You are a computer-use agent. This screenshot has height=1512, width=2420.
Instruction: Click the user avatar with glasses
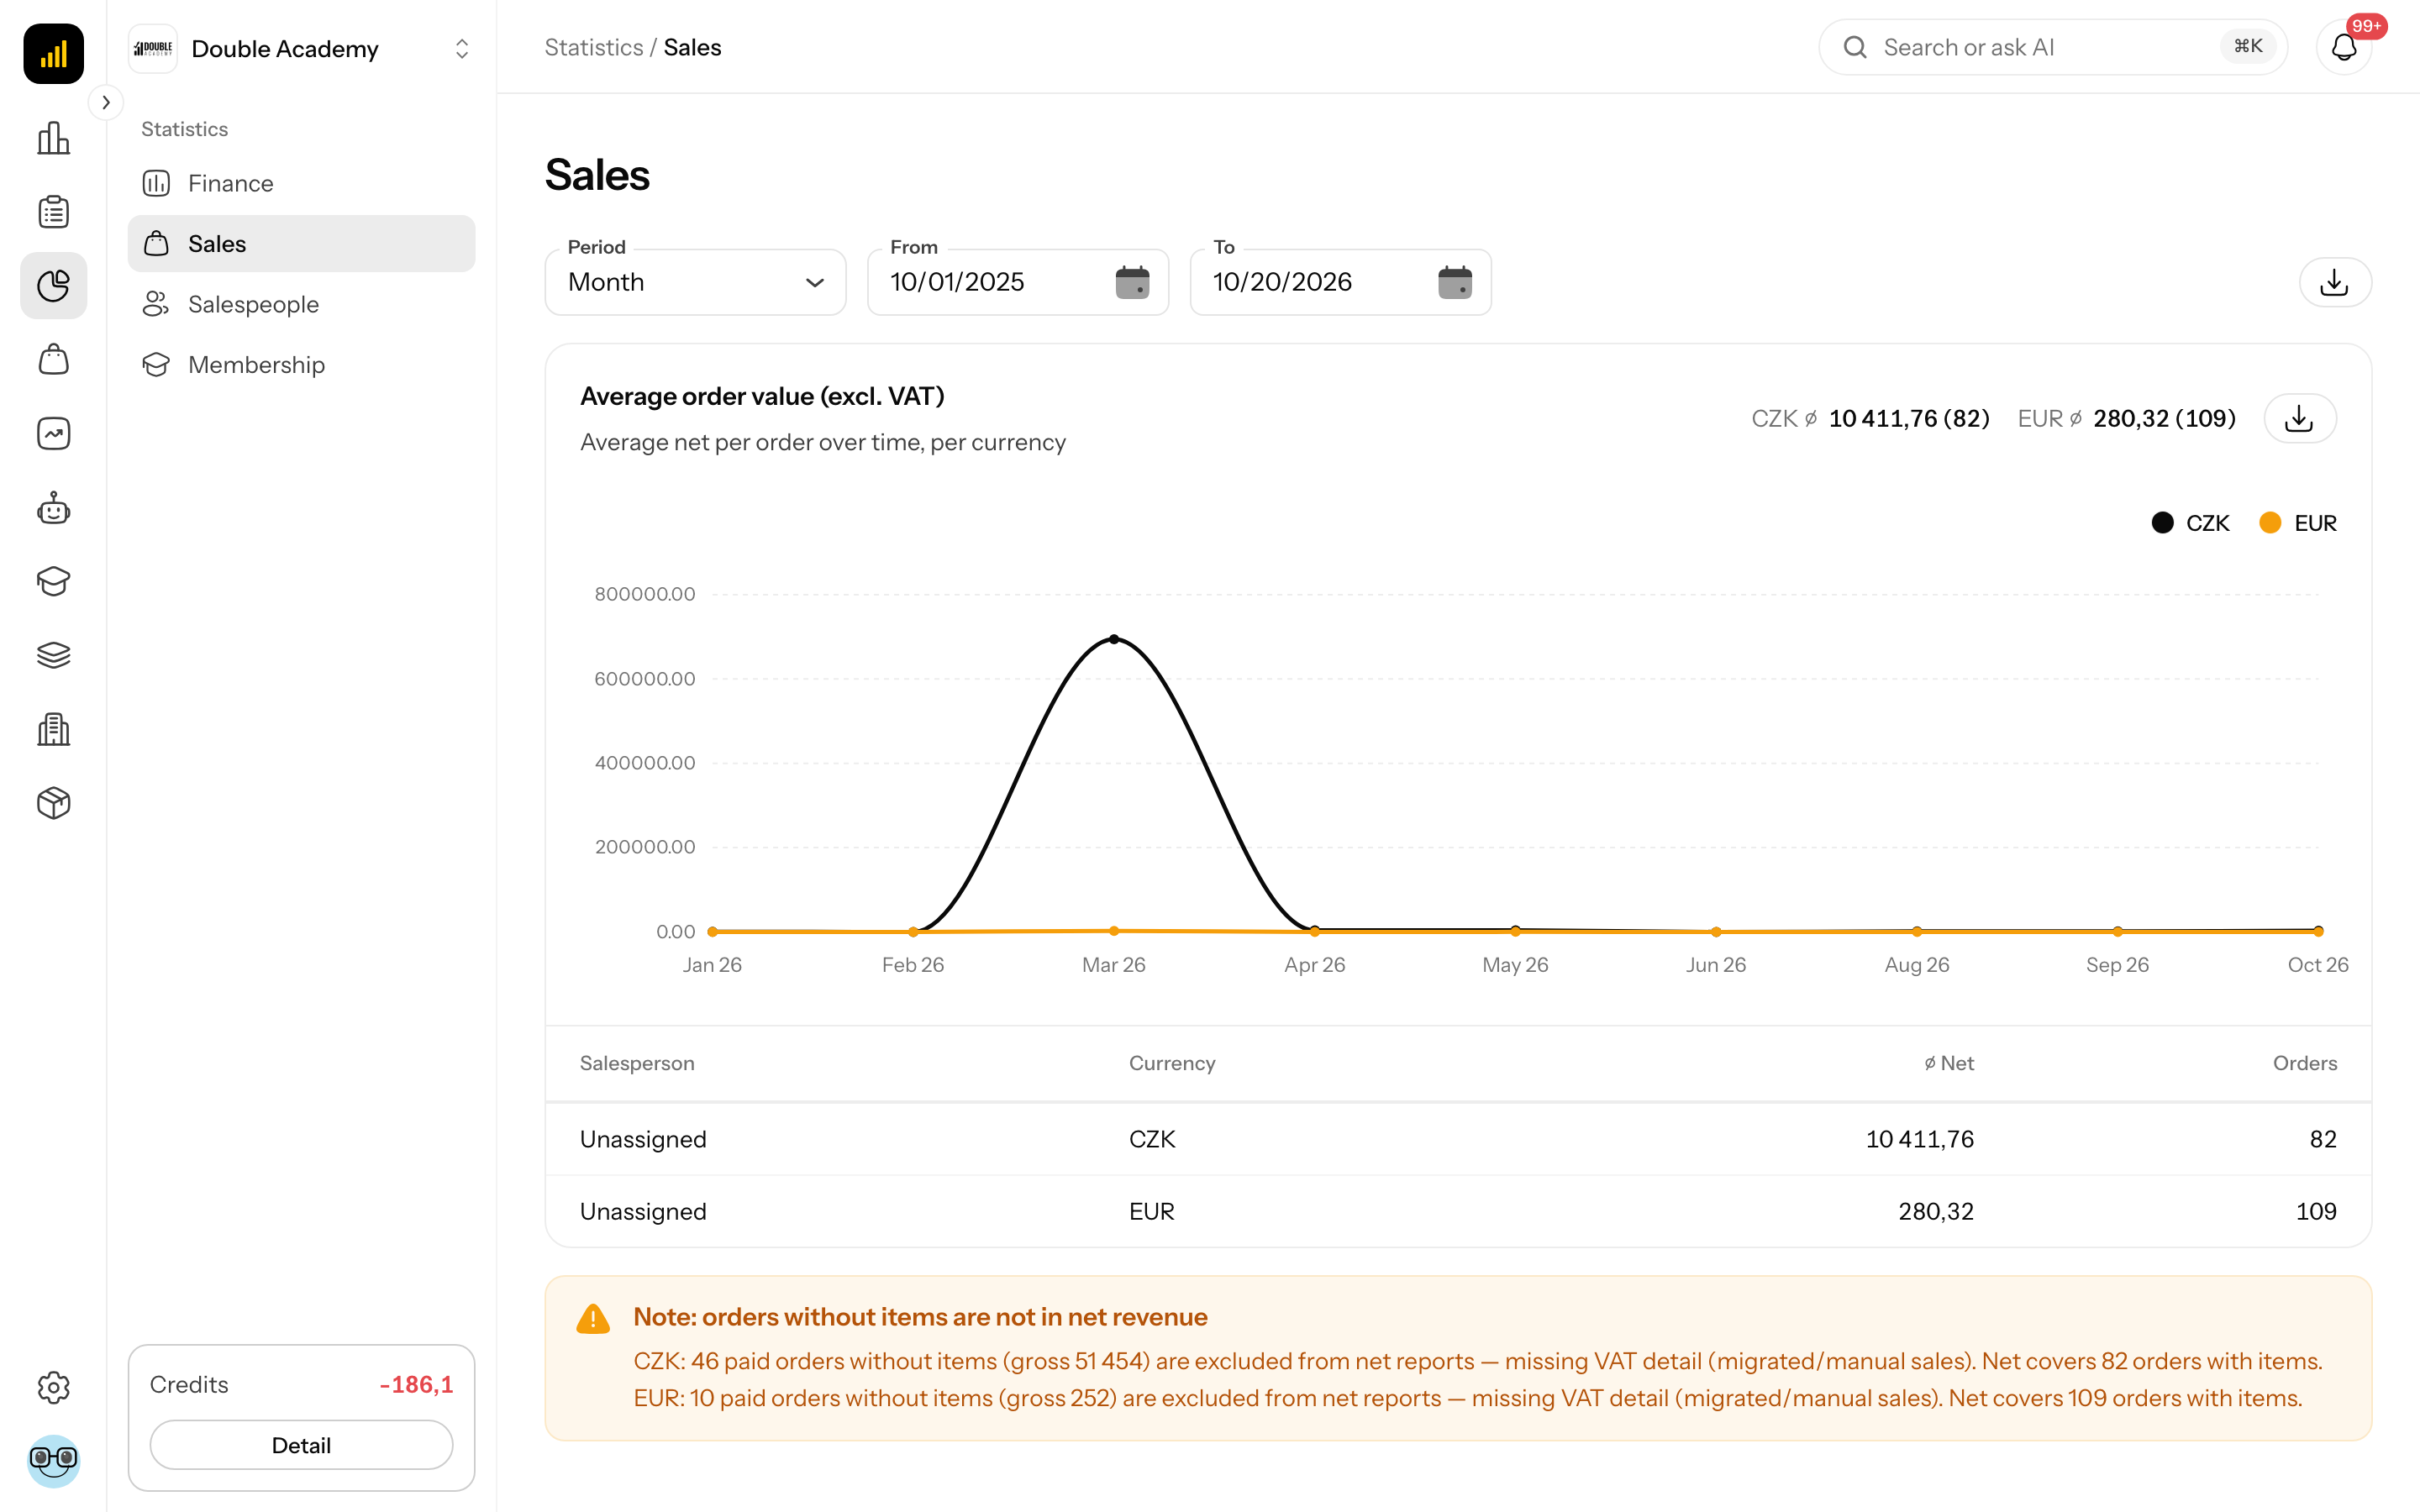(x=53, y=1461)
